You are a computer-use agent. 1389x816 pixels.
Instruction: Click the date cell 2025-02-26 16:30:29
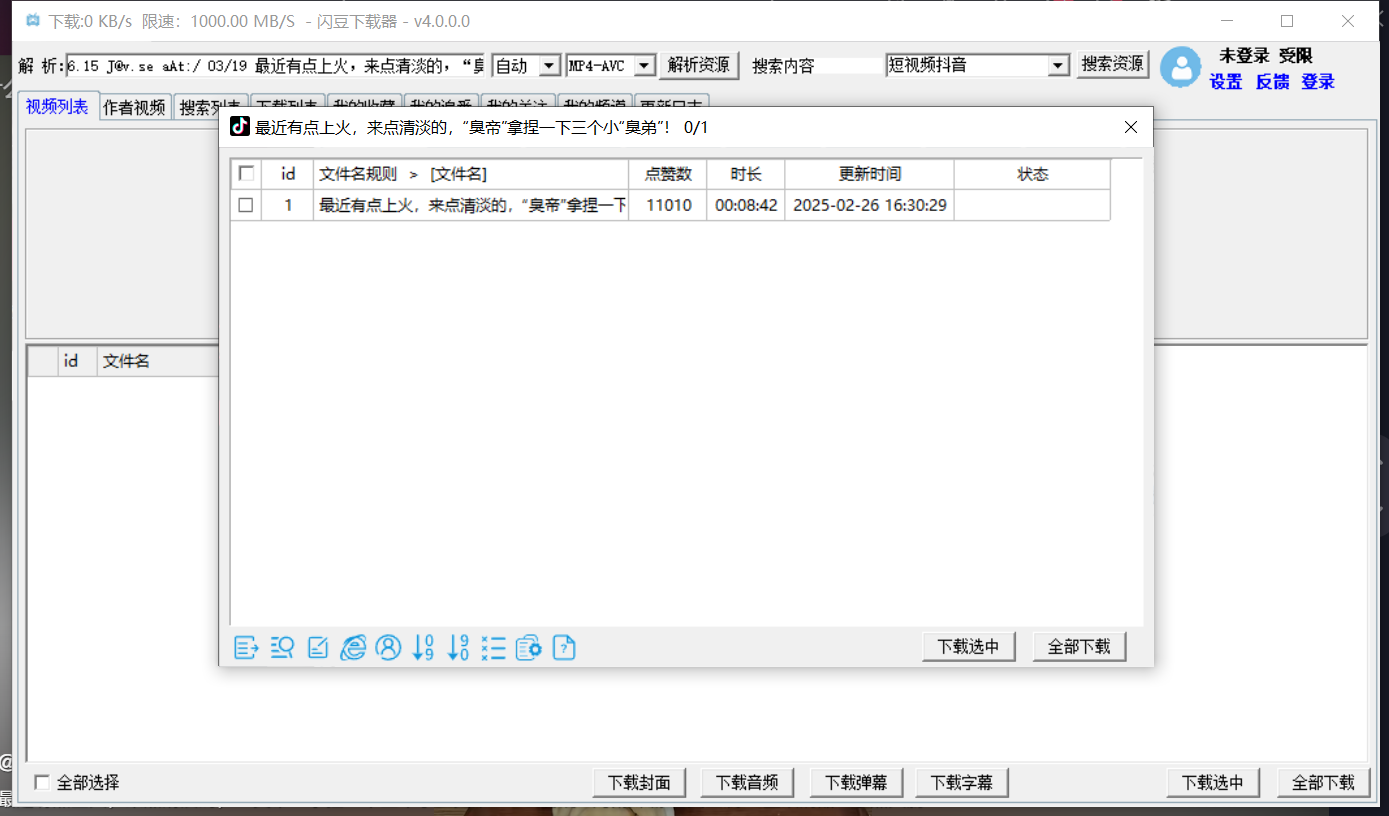[x=870, y=206]
